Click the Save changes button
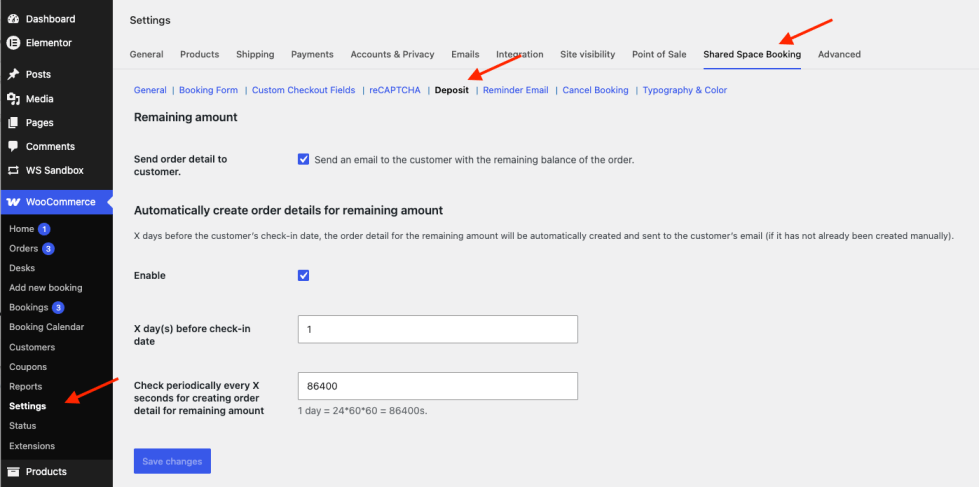979x487 pixels. 172,461
